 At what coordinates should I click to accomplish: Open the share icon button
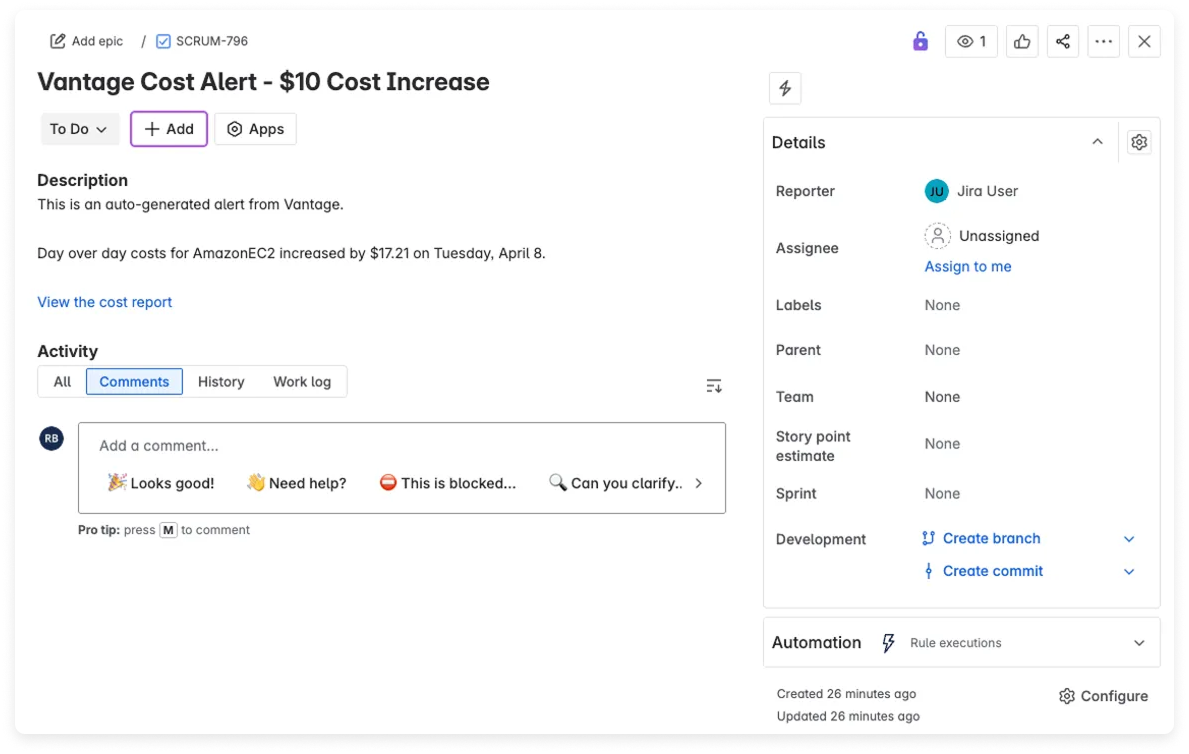pyautogui.click(x=1062, y=41)
